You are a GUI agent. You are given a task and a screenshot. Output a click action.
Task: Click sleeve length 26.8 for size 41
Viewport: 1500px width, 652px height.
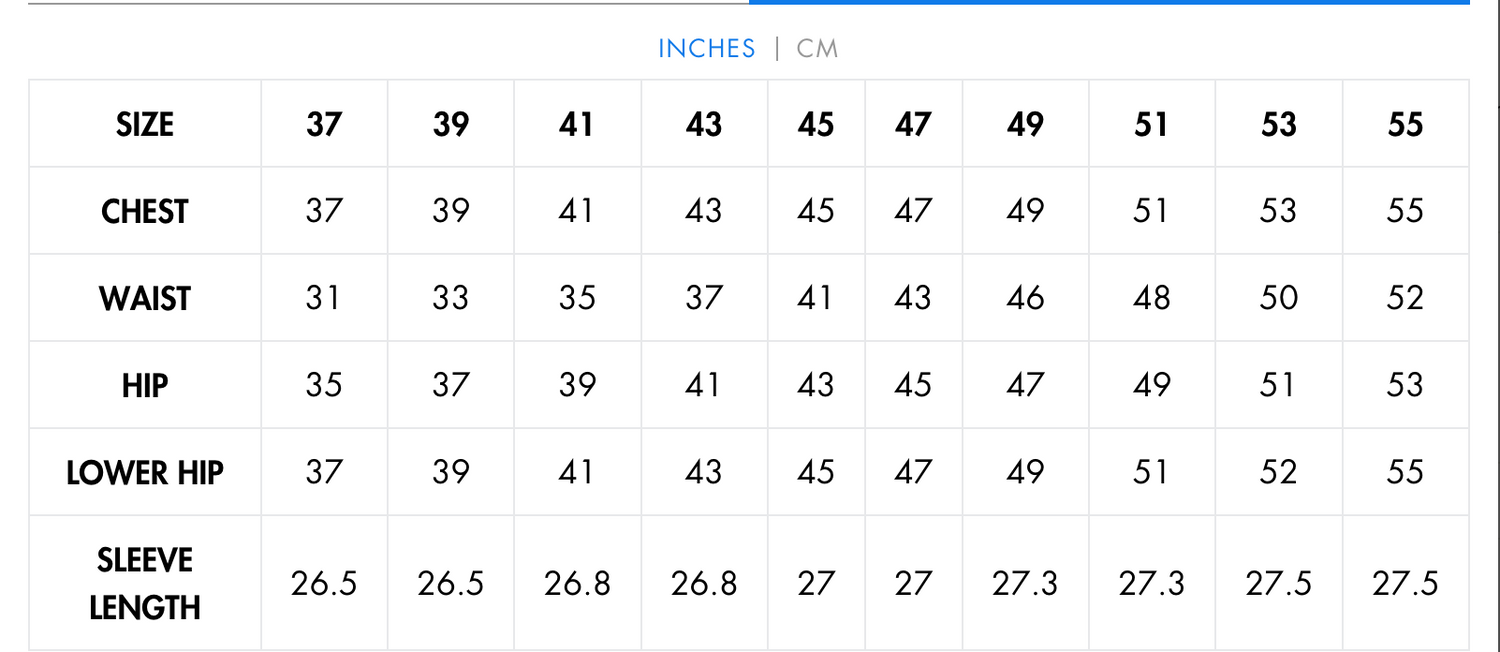[x=577, y=584]
